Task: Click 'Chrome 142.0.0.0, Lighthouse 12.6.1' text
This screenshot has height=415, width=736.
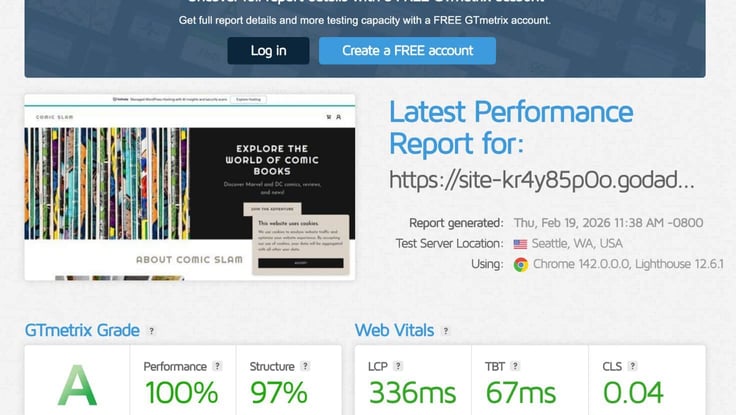Action: pyautogui.click(x=628, y=264)
